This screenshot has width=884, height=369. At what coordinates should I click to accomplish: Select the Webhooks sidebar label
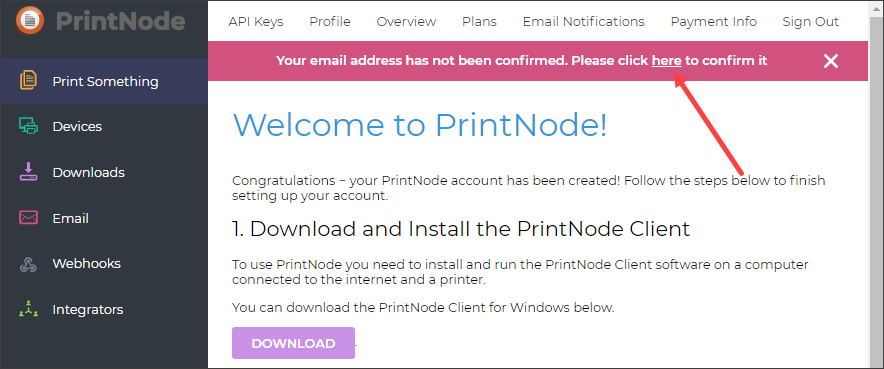coord(86,264)
